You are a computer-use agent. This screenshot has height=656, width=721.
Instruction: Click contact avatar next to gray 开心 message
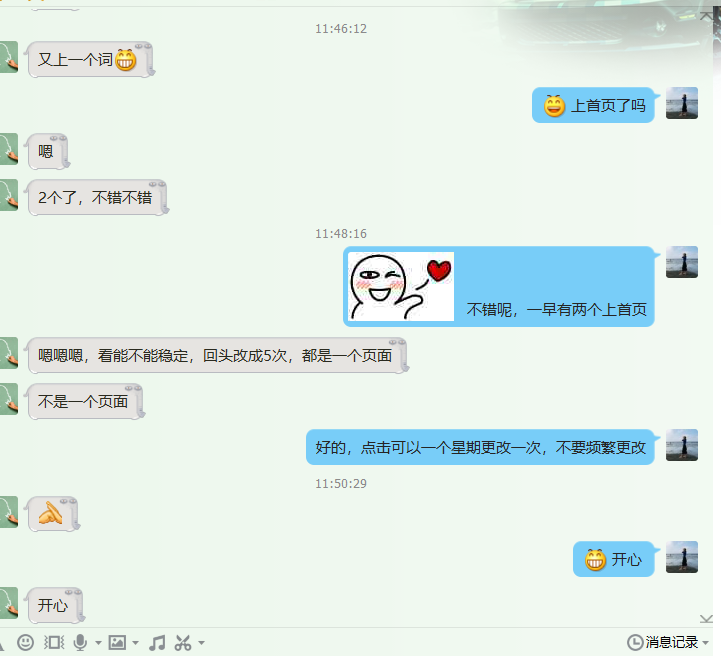coord(8,603)
